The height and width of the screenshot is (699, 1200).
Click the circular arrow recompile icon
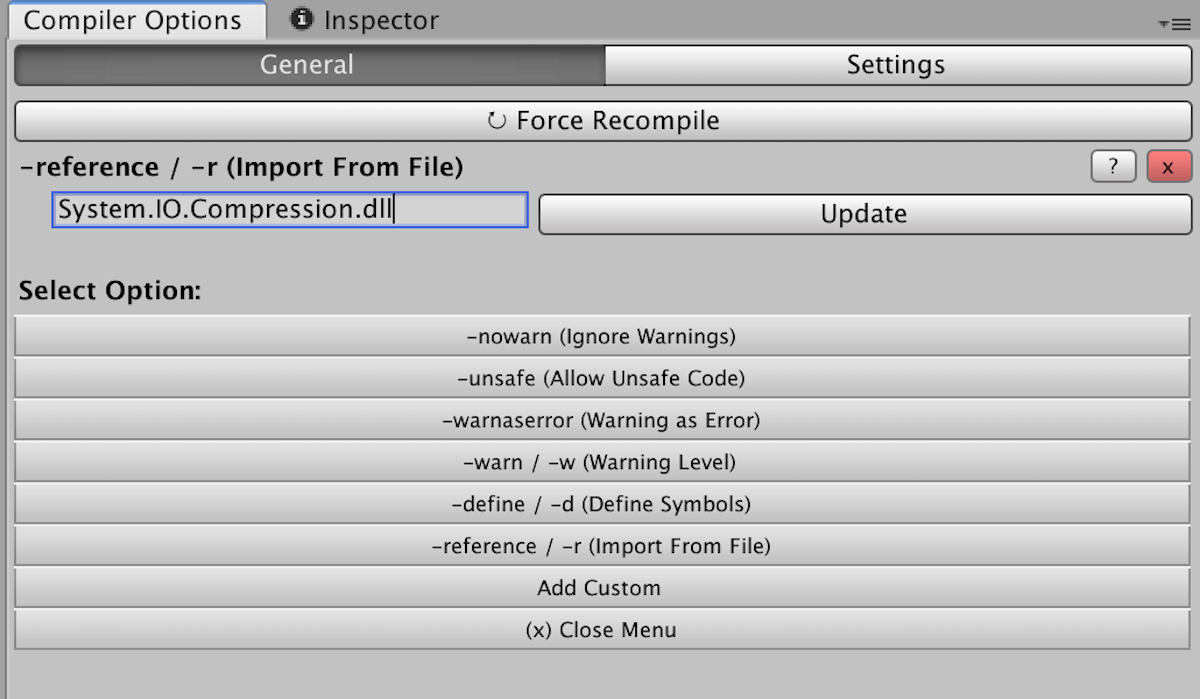[496, 122]
